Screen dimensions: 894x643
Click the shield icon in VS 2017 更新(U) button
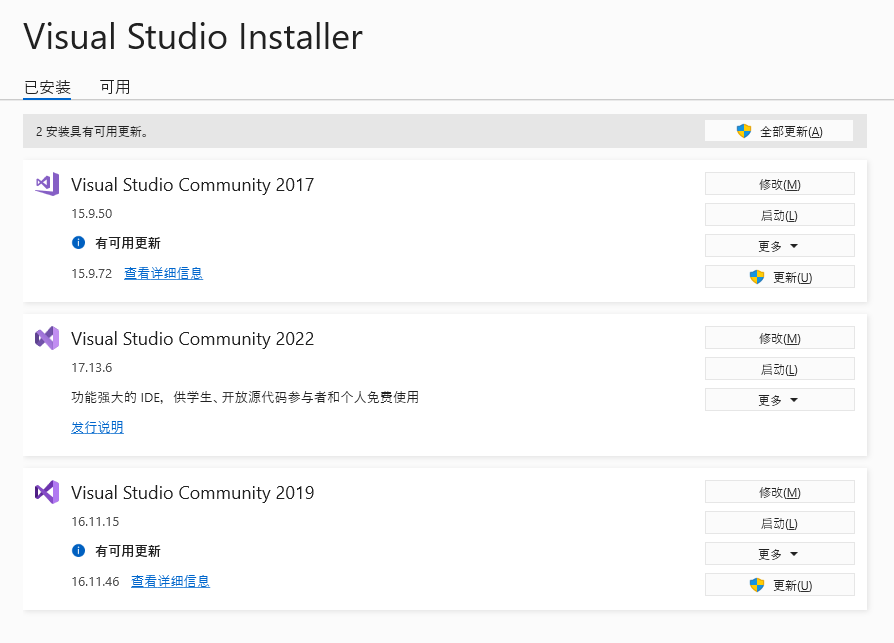(x=757, y=277)
